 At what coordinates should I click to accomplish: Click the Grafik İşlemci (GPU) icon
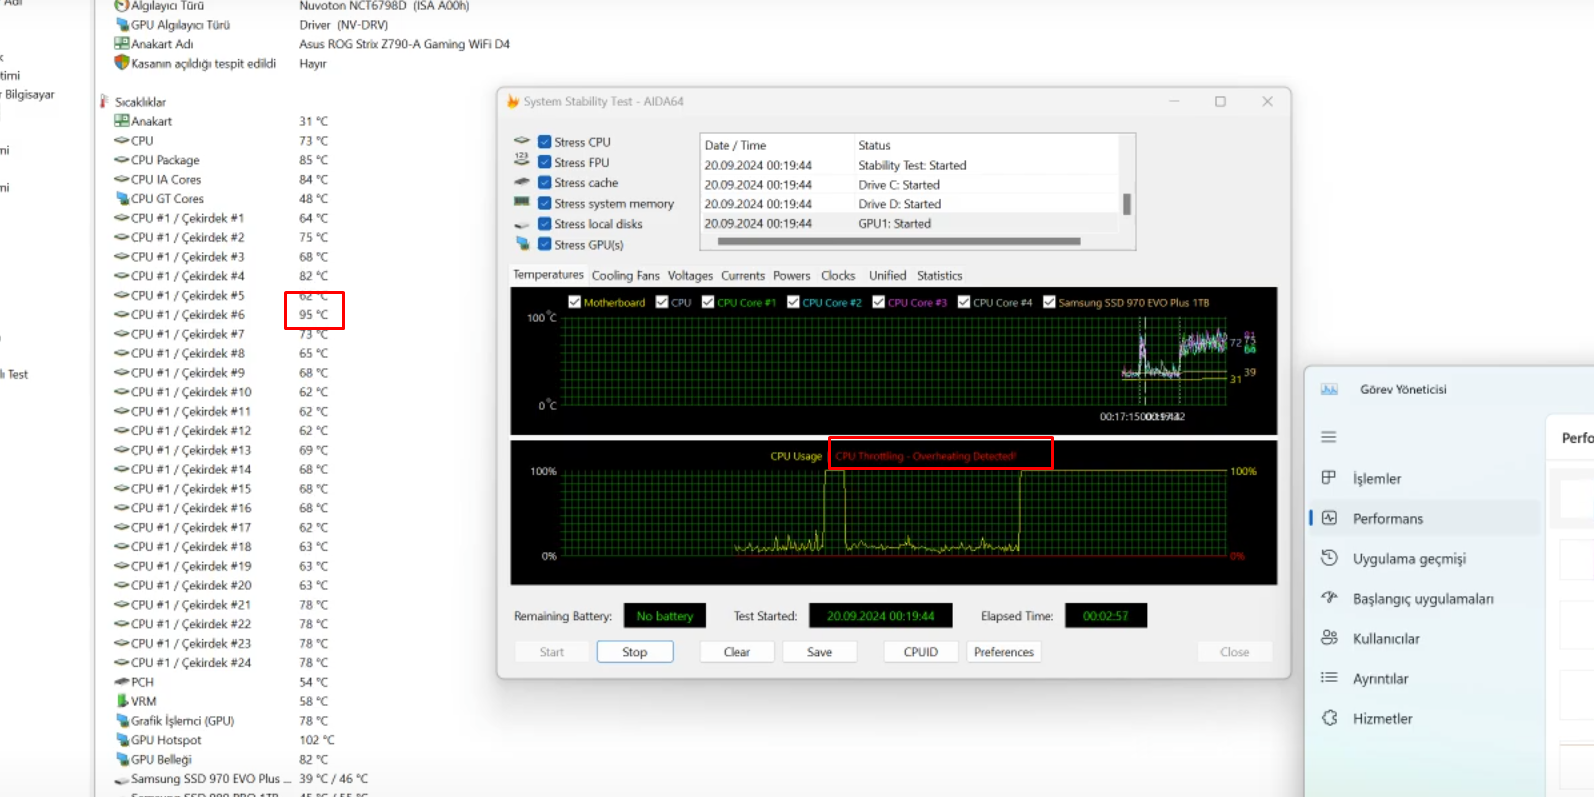pyautogui.click(x=122, y=720)
